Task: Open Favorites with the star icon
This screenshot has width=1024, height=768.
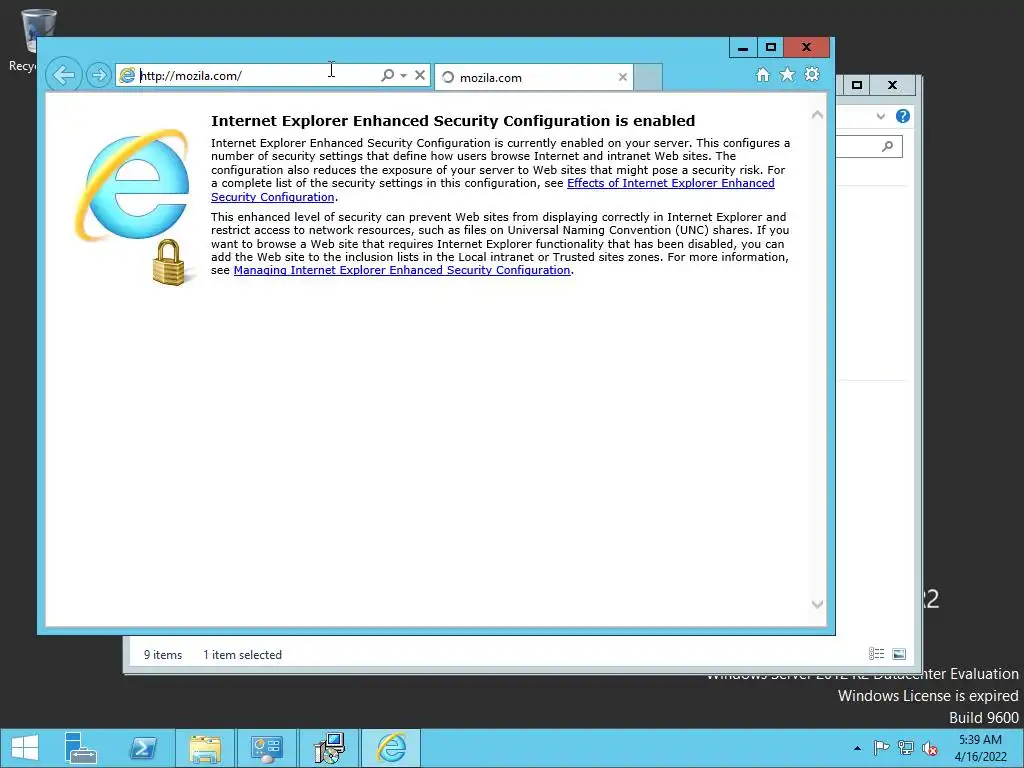Action: (x=788, y=74)
